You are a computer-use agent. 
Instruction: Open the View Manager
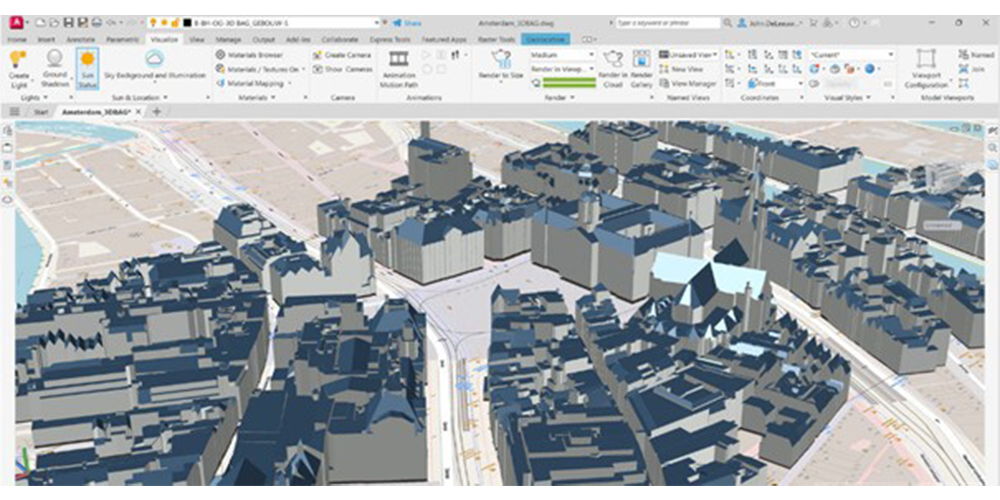(692, 84)
